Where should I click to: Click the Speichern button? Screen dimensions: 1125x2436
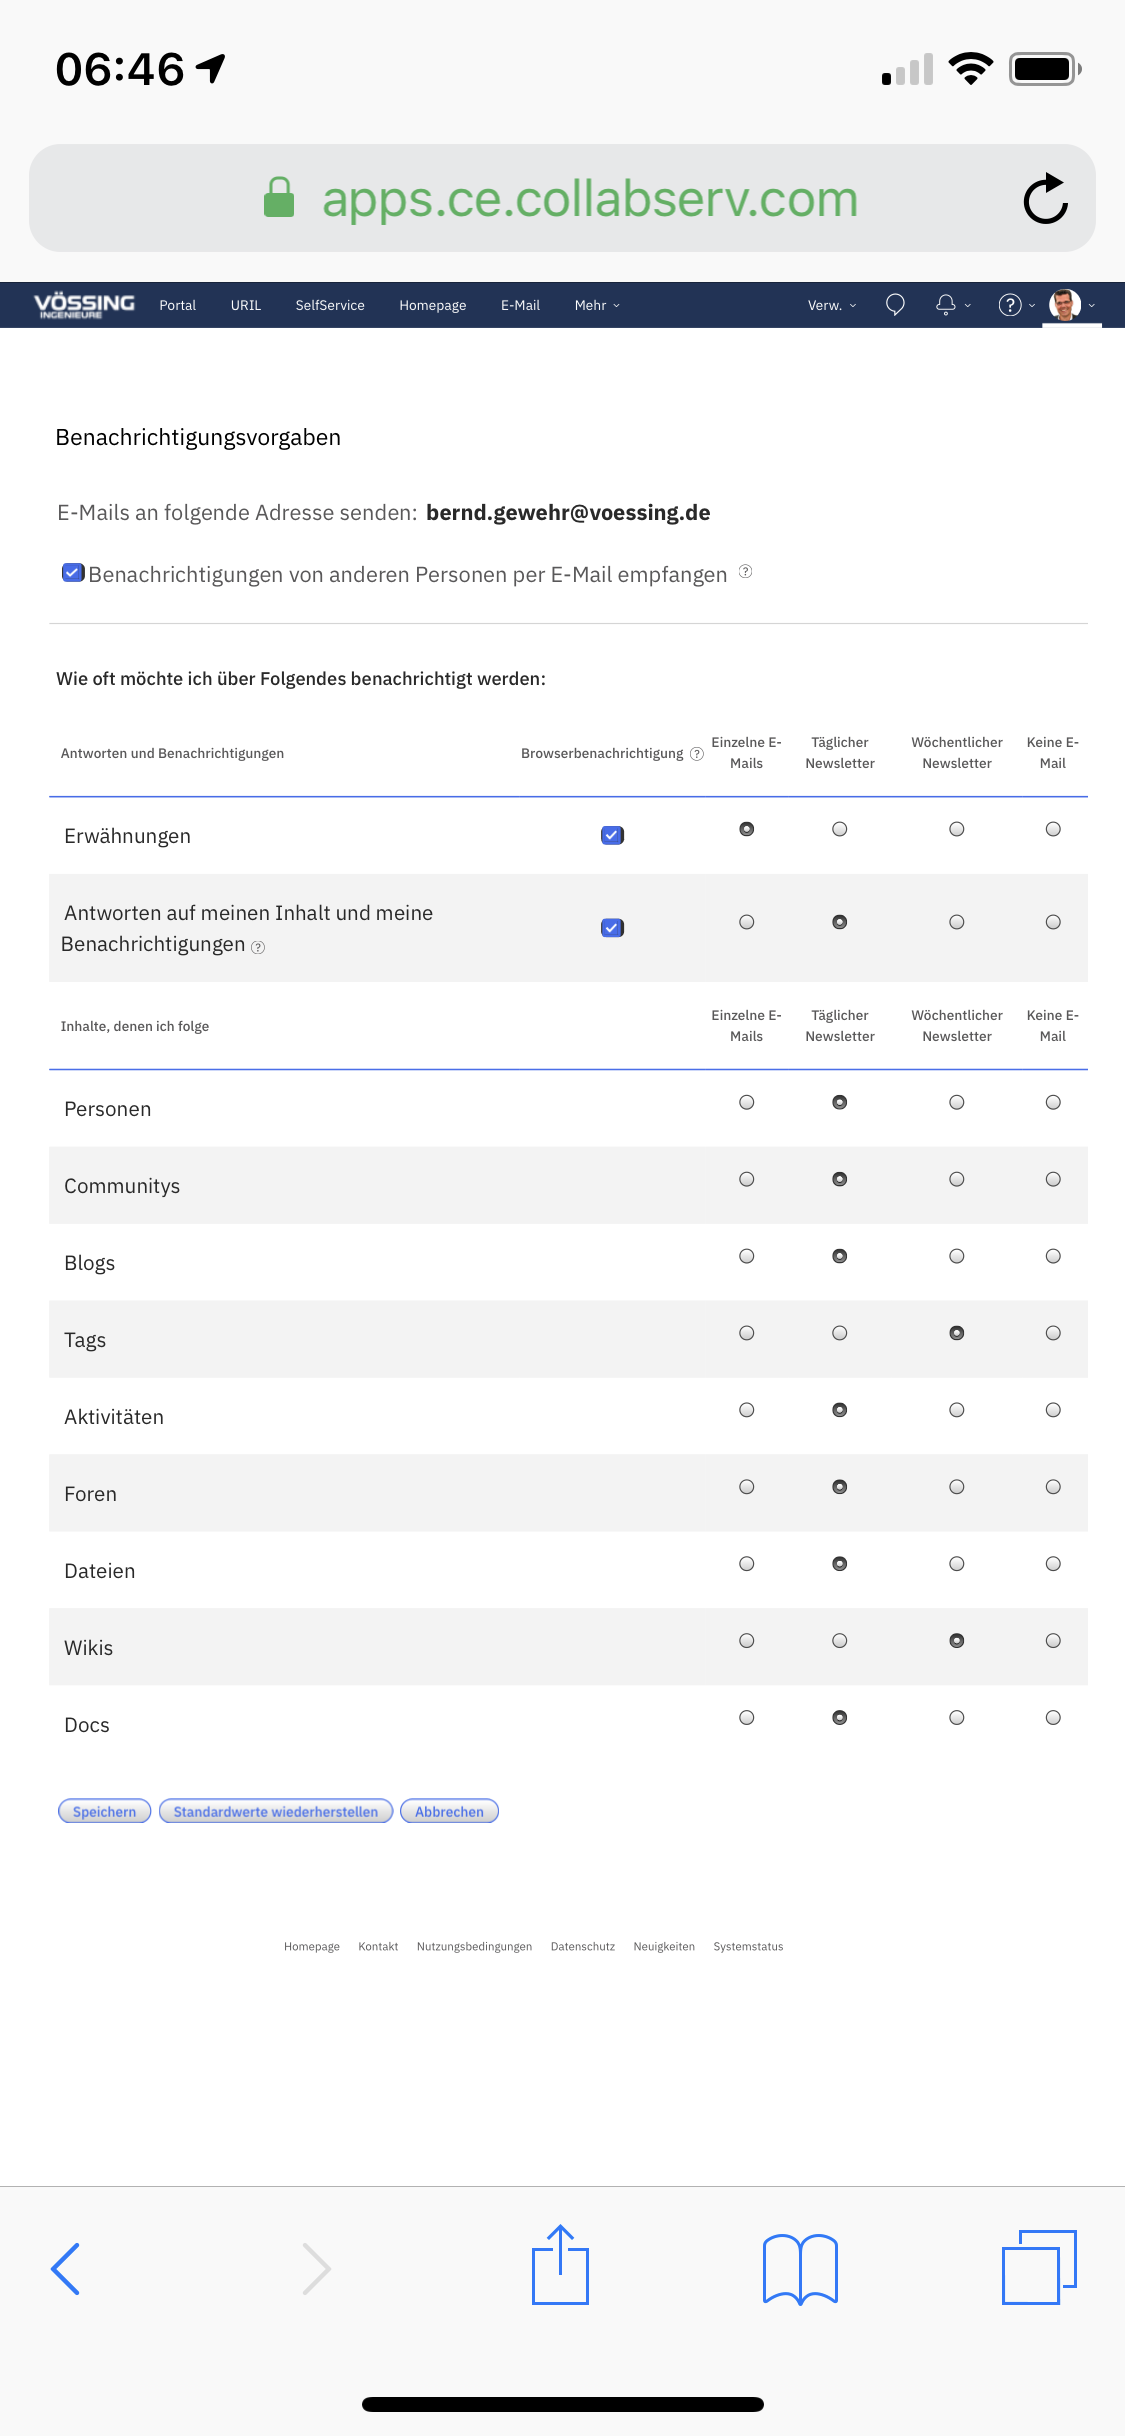point(105,1811)
